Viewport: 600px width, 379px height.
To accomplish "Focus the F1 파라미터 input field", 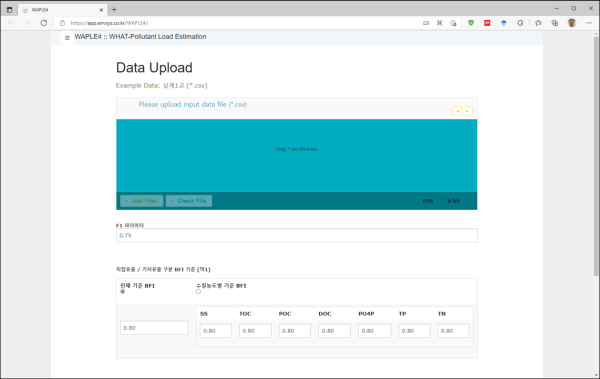I will pos(297,235).
